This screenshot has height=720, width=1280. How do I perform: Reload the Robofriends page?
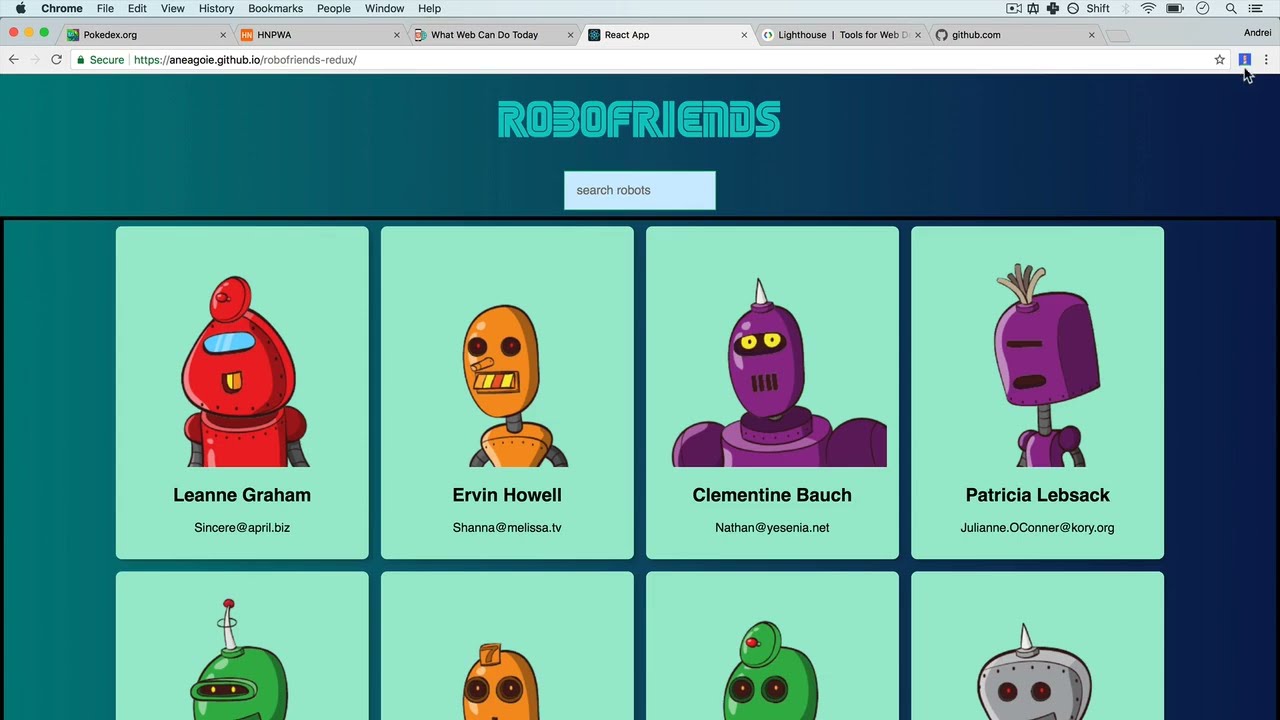[56, 60]
